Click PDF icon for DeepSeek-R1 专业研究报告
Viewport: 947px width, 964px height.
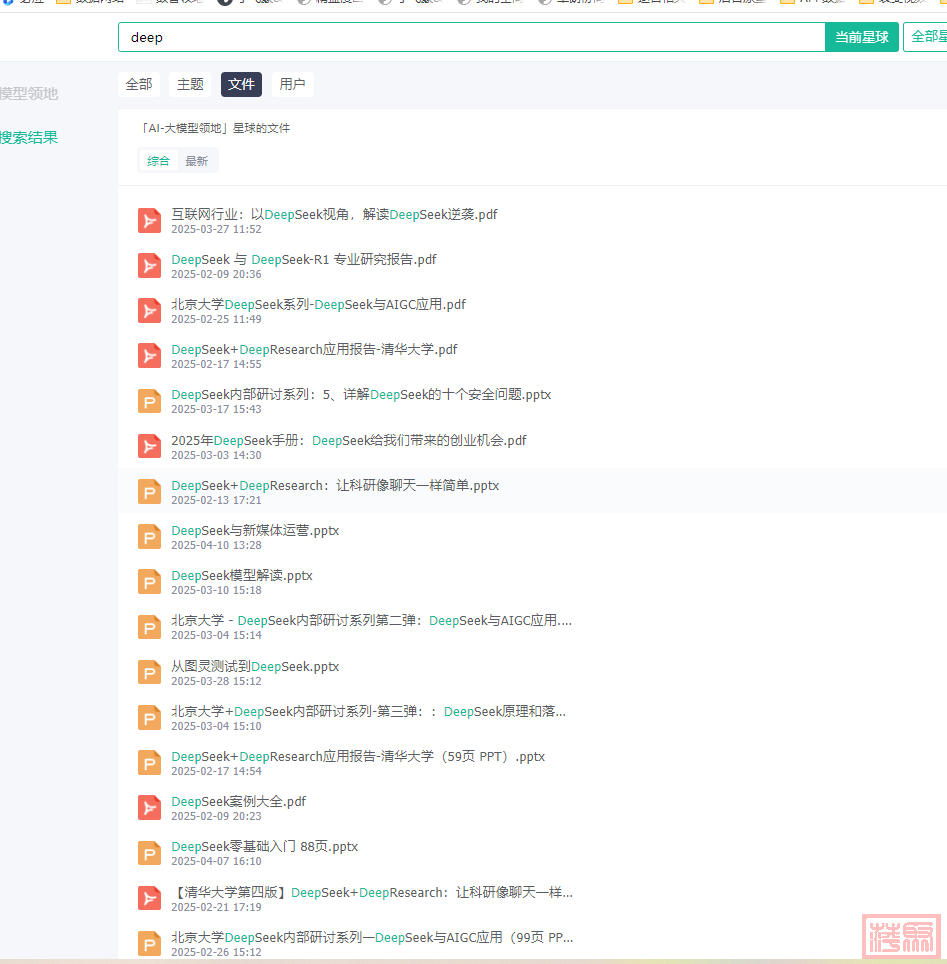pyautogui.click(x=149, y=265)
